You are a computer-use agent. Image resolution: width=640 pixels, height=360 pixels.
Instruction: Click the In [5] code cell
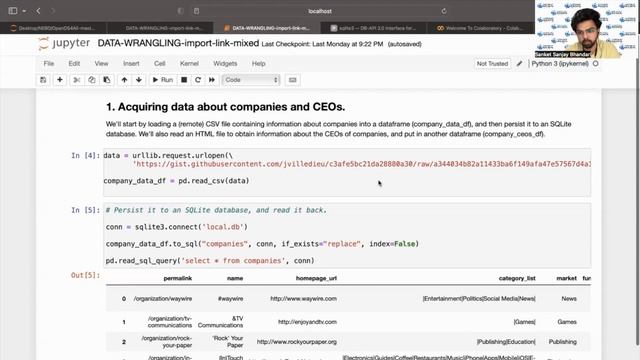(x=347, y=236)
